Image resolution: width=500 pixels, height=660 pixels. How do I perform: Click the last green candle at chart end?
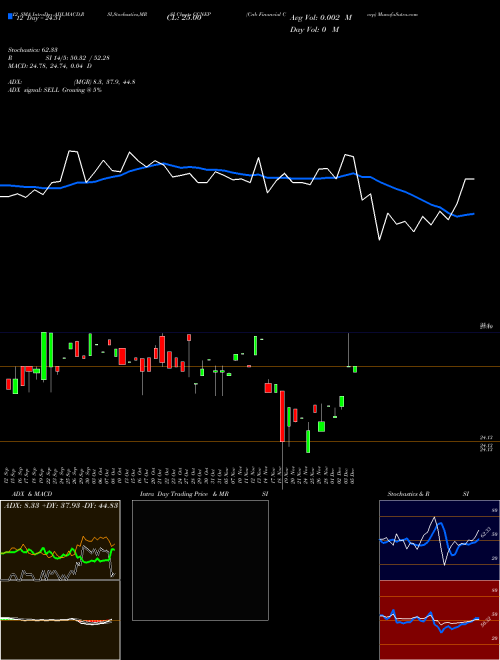[355, 369]
